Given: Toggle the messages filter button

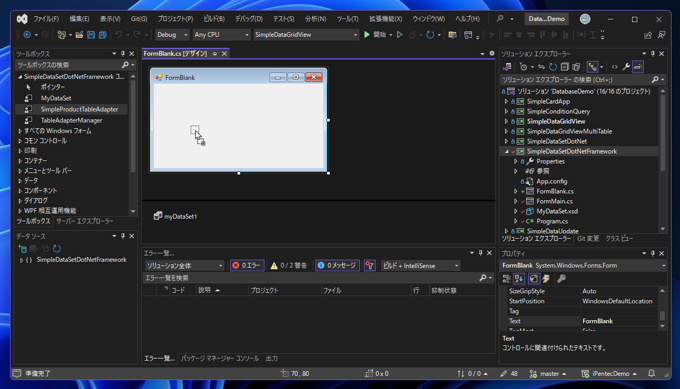Looking at the screenshot, I should click(337, 265).
